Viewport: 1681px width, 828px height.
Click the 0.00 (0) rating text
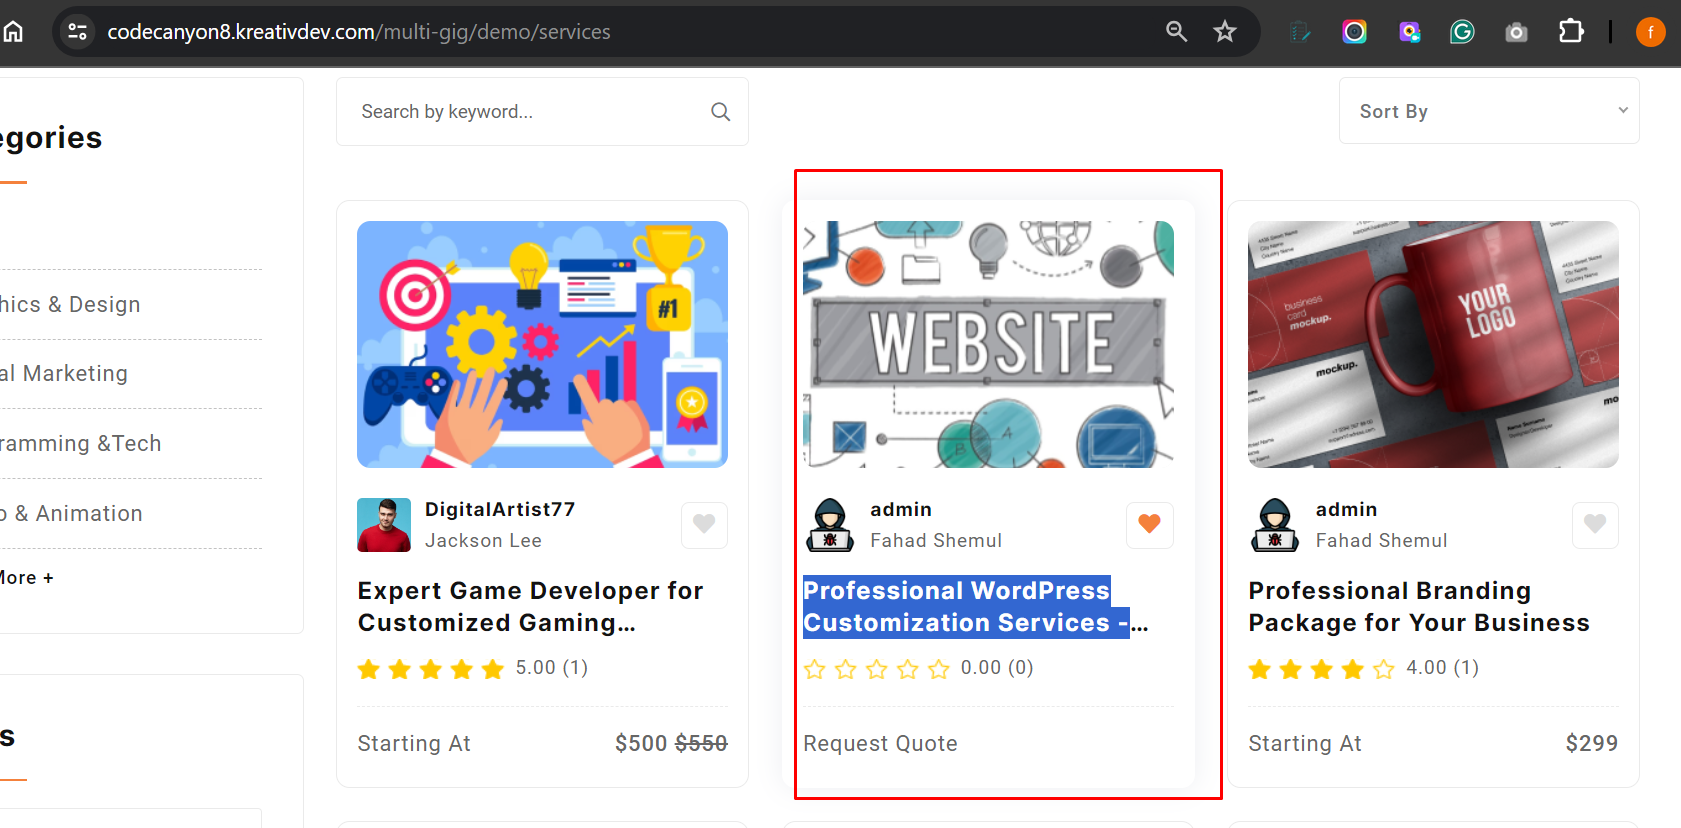(x=997, y=667)
